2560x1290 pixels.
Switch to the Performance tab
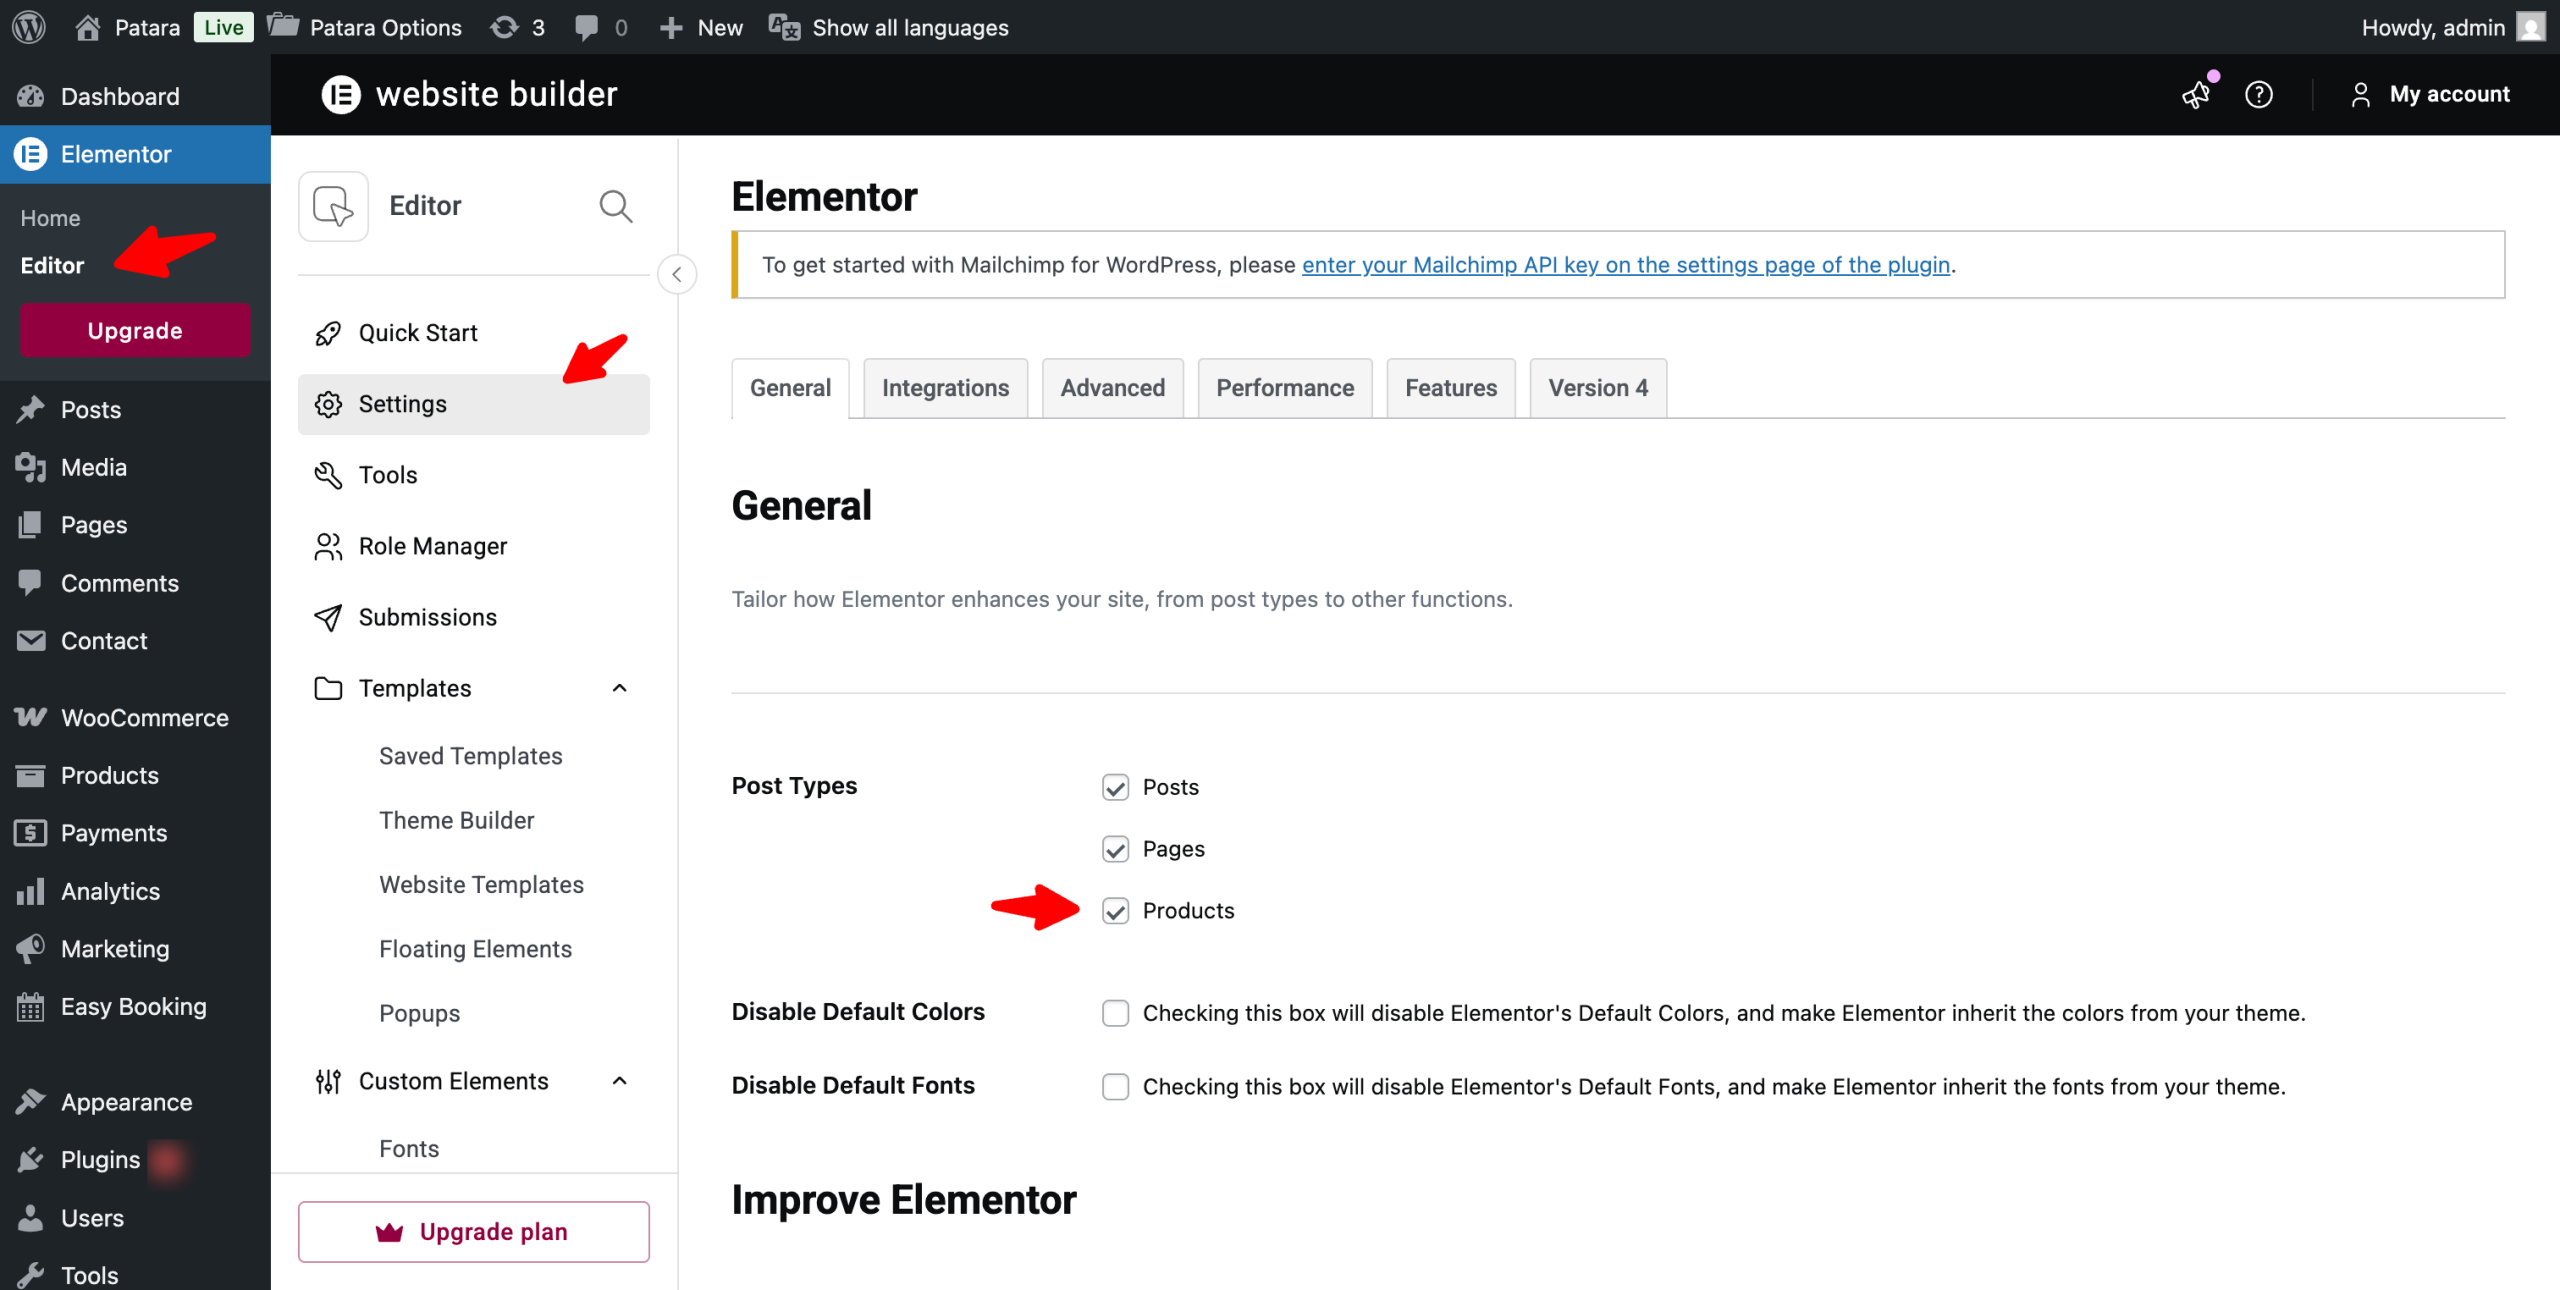click(1285, 388)
